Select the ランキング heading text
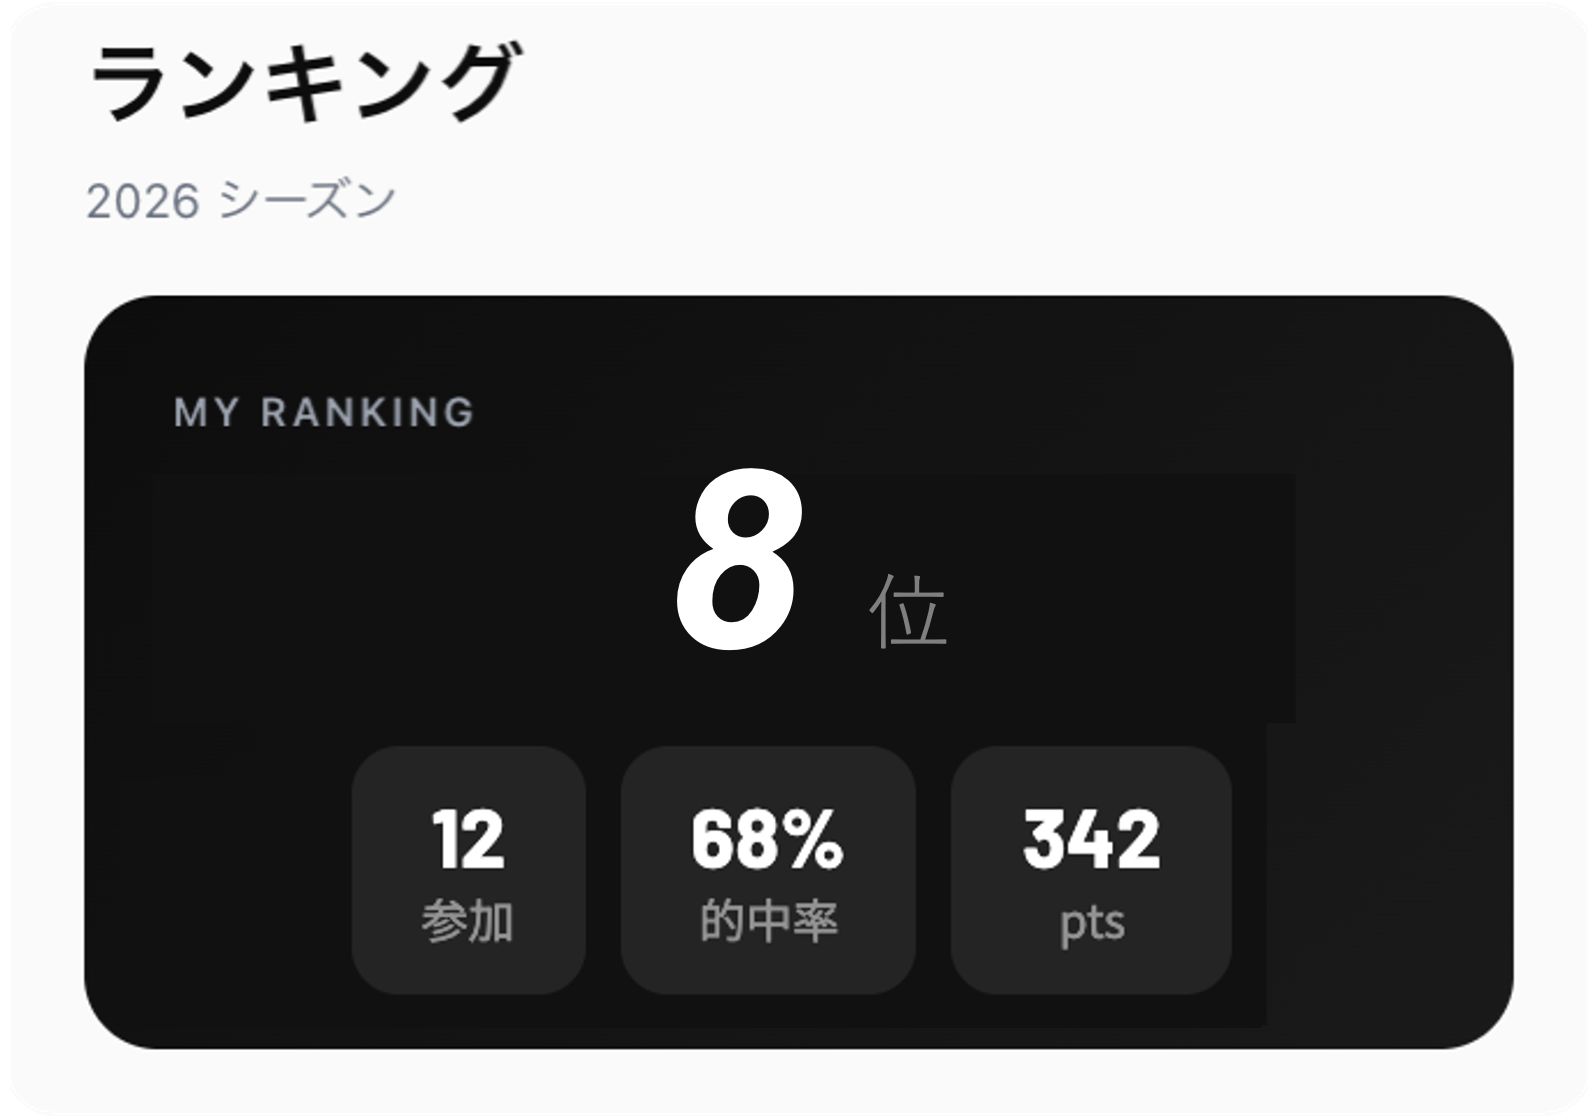 (300, 80)
